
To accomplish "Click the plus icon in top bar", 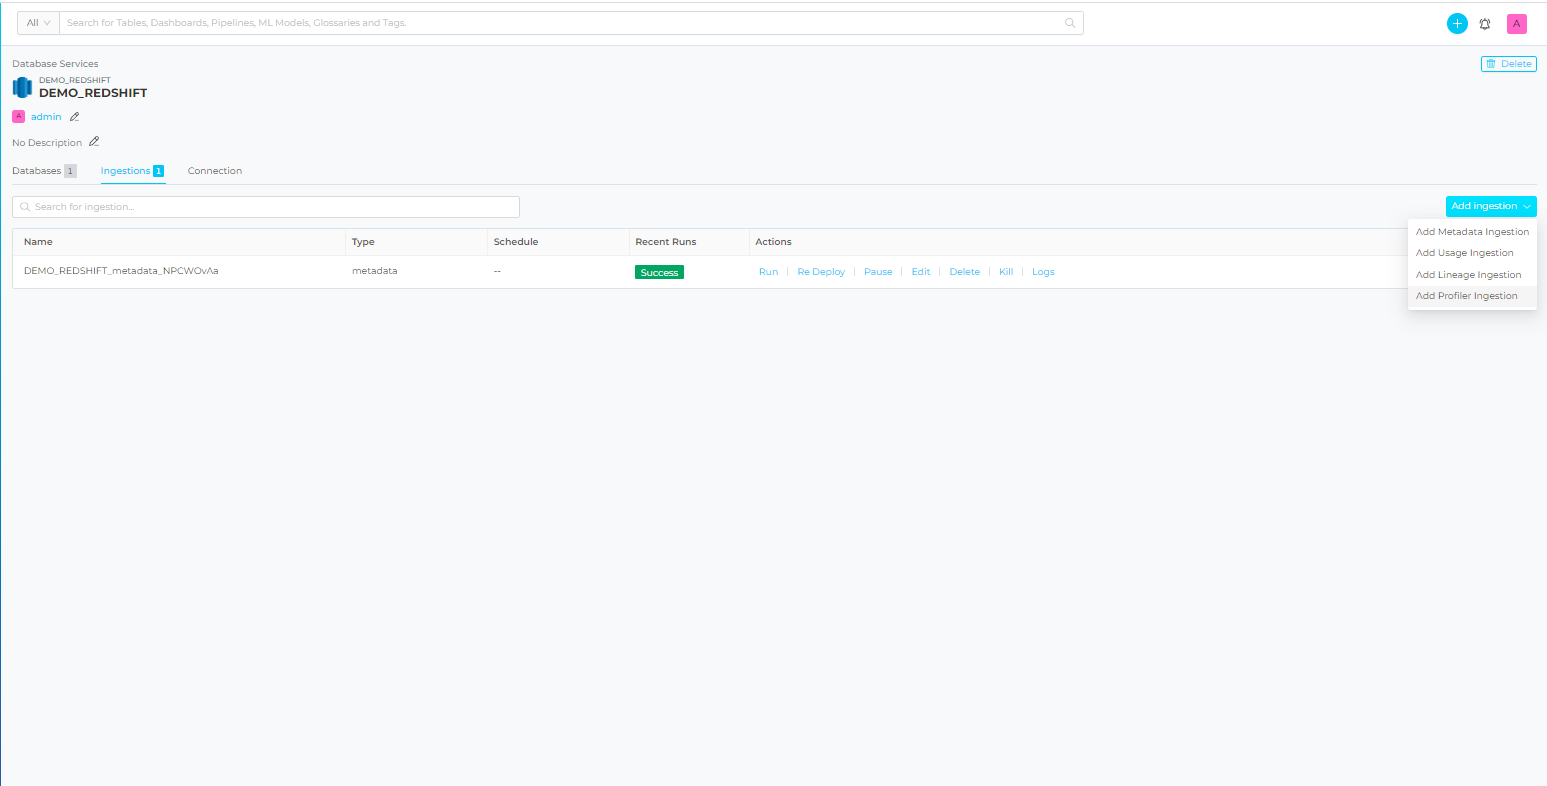I will coord(1457,24).
